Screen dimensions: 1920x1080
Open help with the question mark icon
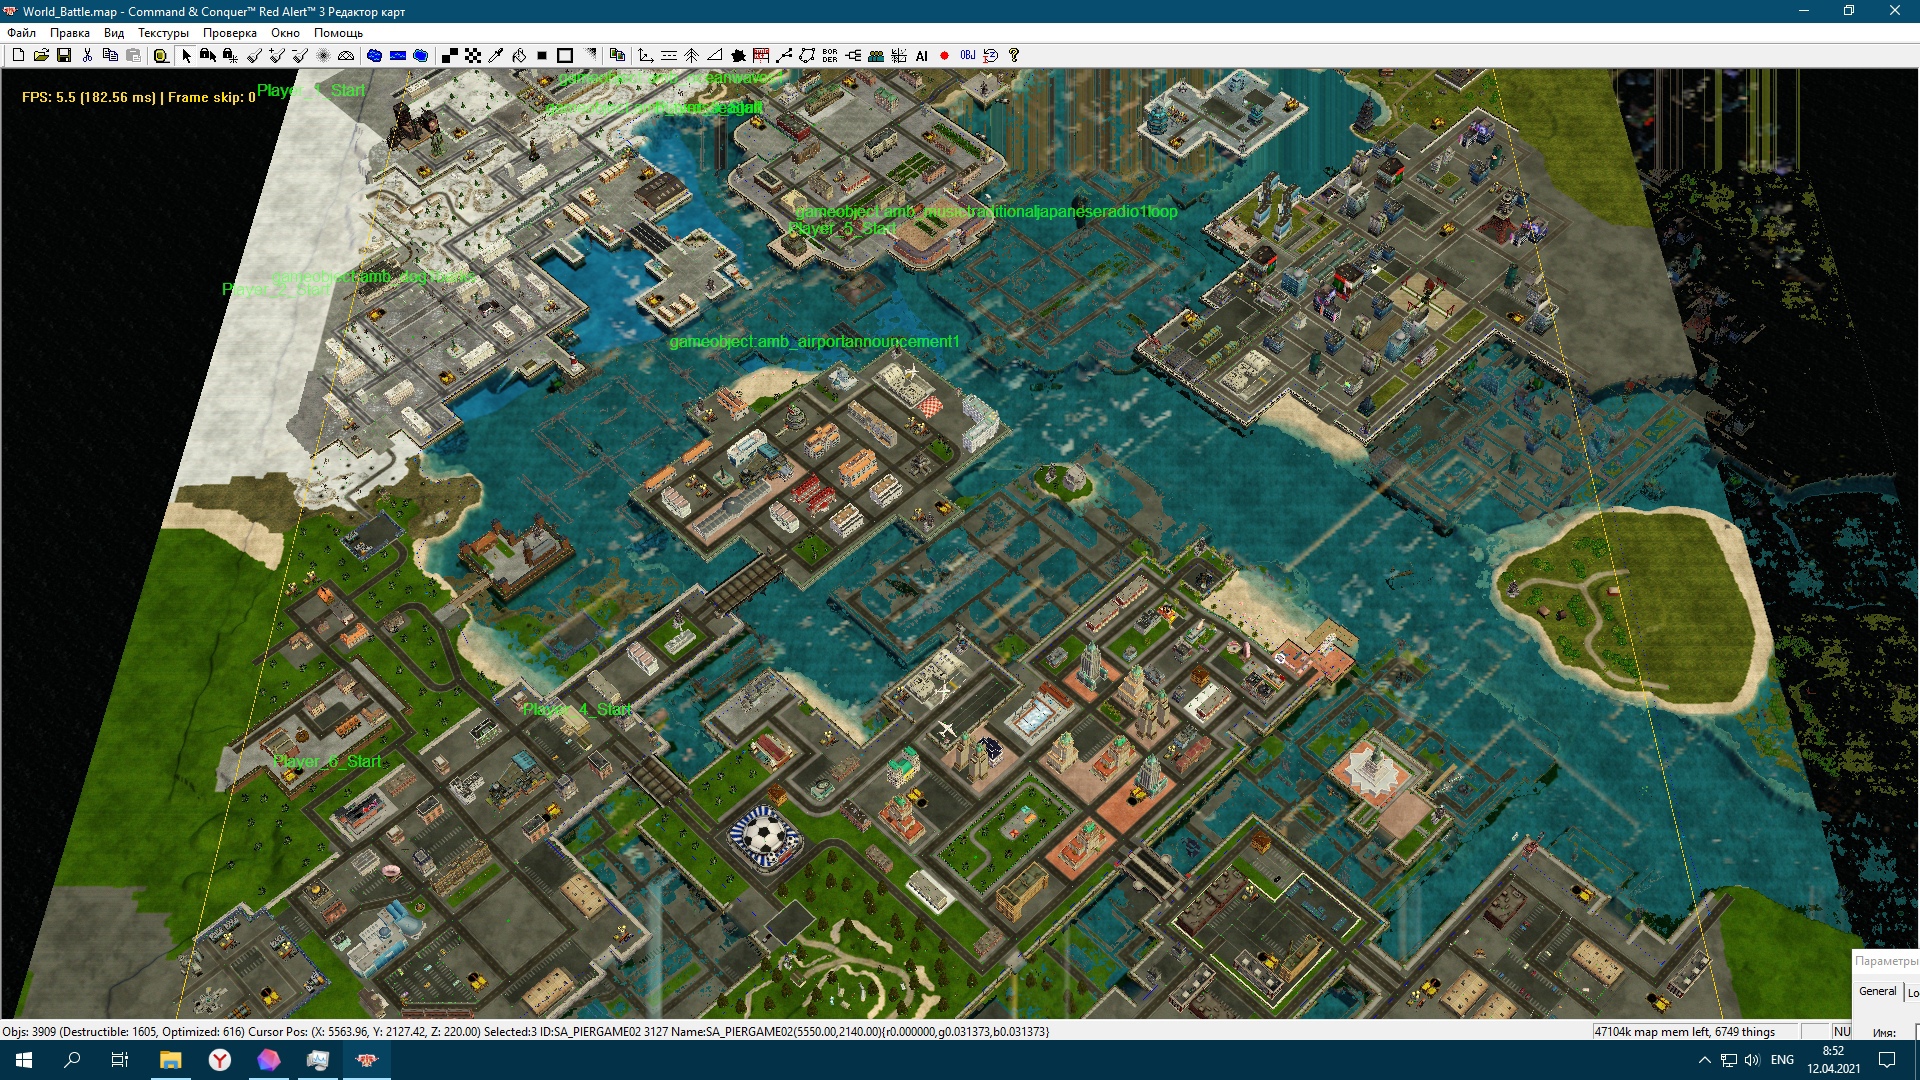click(1014, 56)
